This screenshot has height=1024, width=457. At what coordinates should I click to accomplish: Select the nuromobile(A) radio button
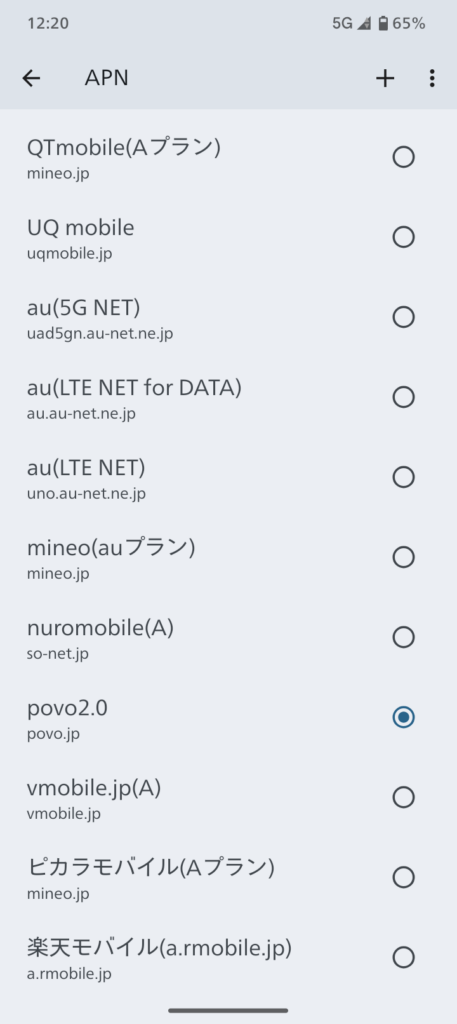tap(403, 637)
